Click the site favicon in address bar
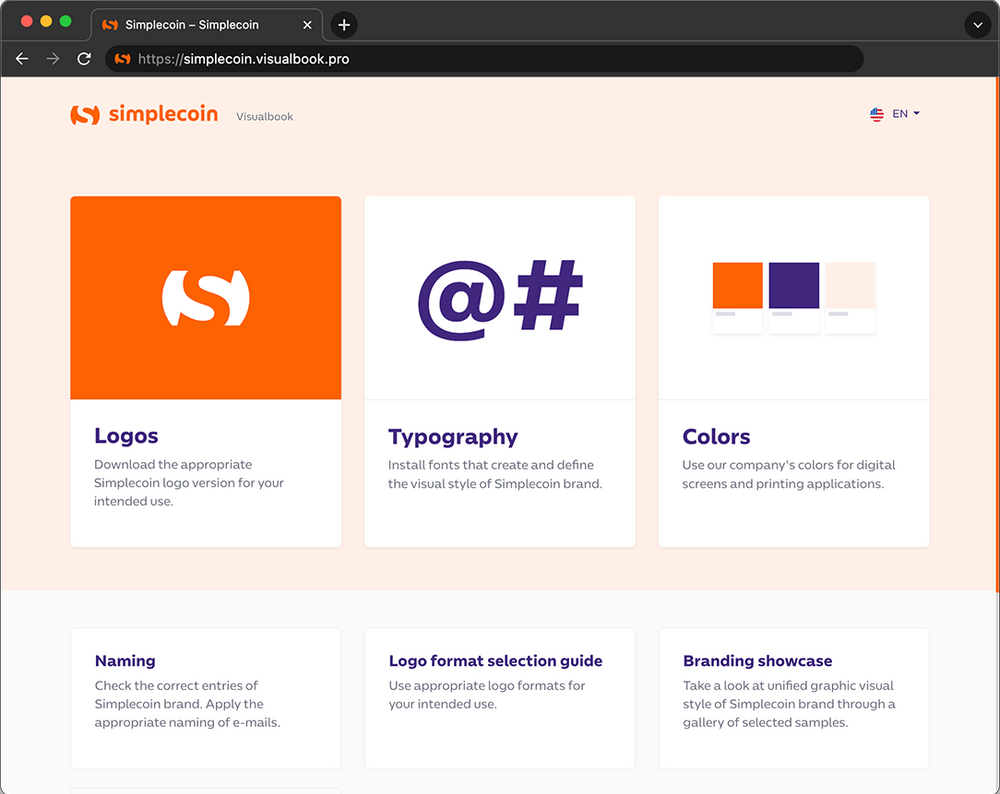Screen dimensions: 1000x794 [122, 59]
